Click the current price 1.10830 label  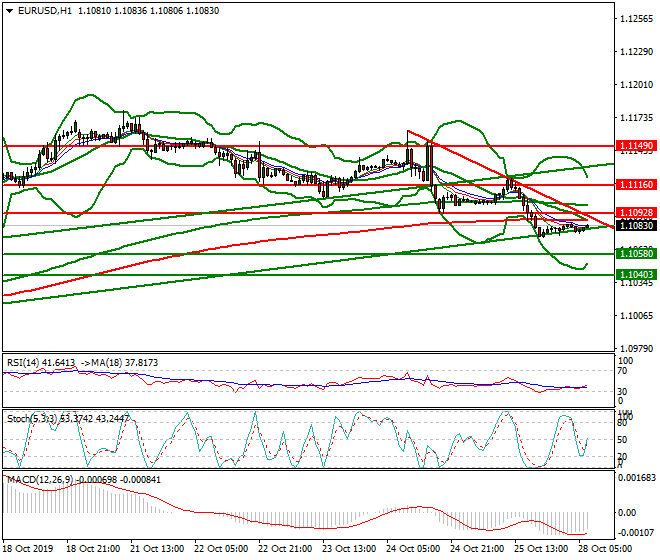pyautogui.click(x=636, y=226)
